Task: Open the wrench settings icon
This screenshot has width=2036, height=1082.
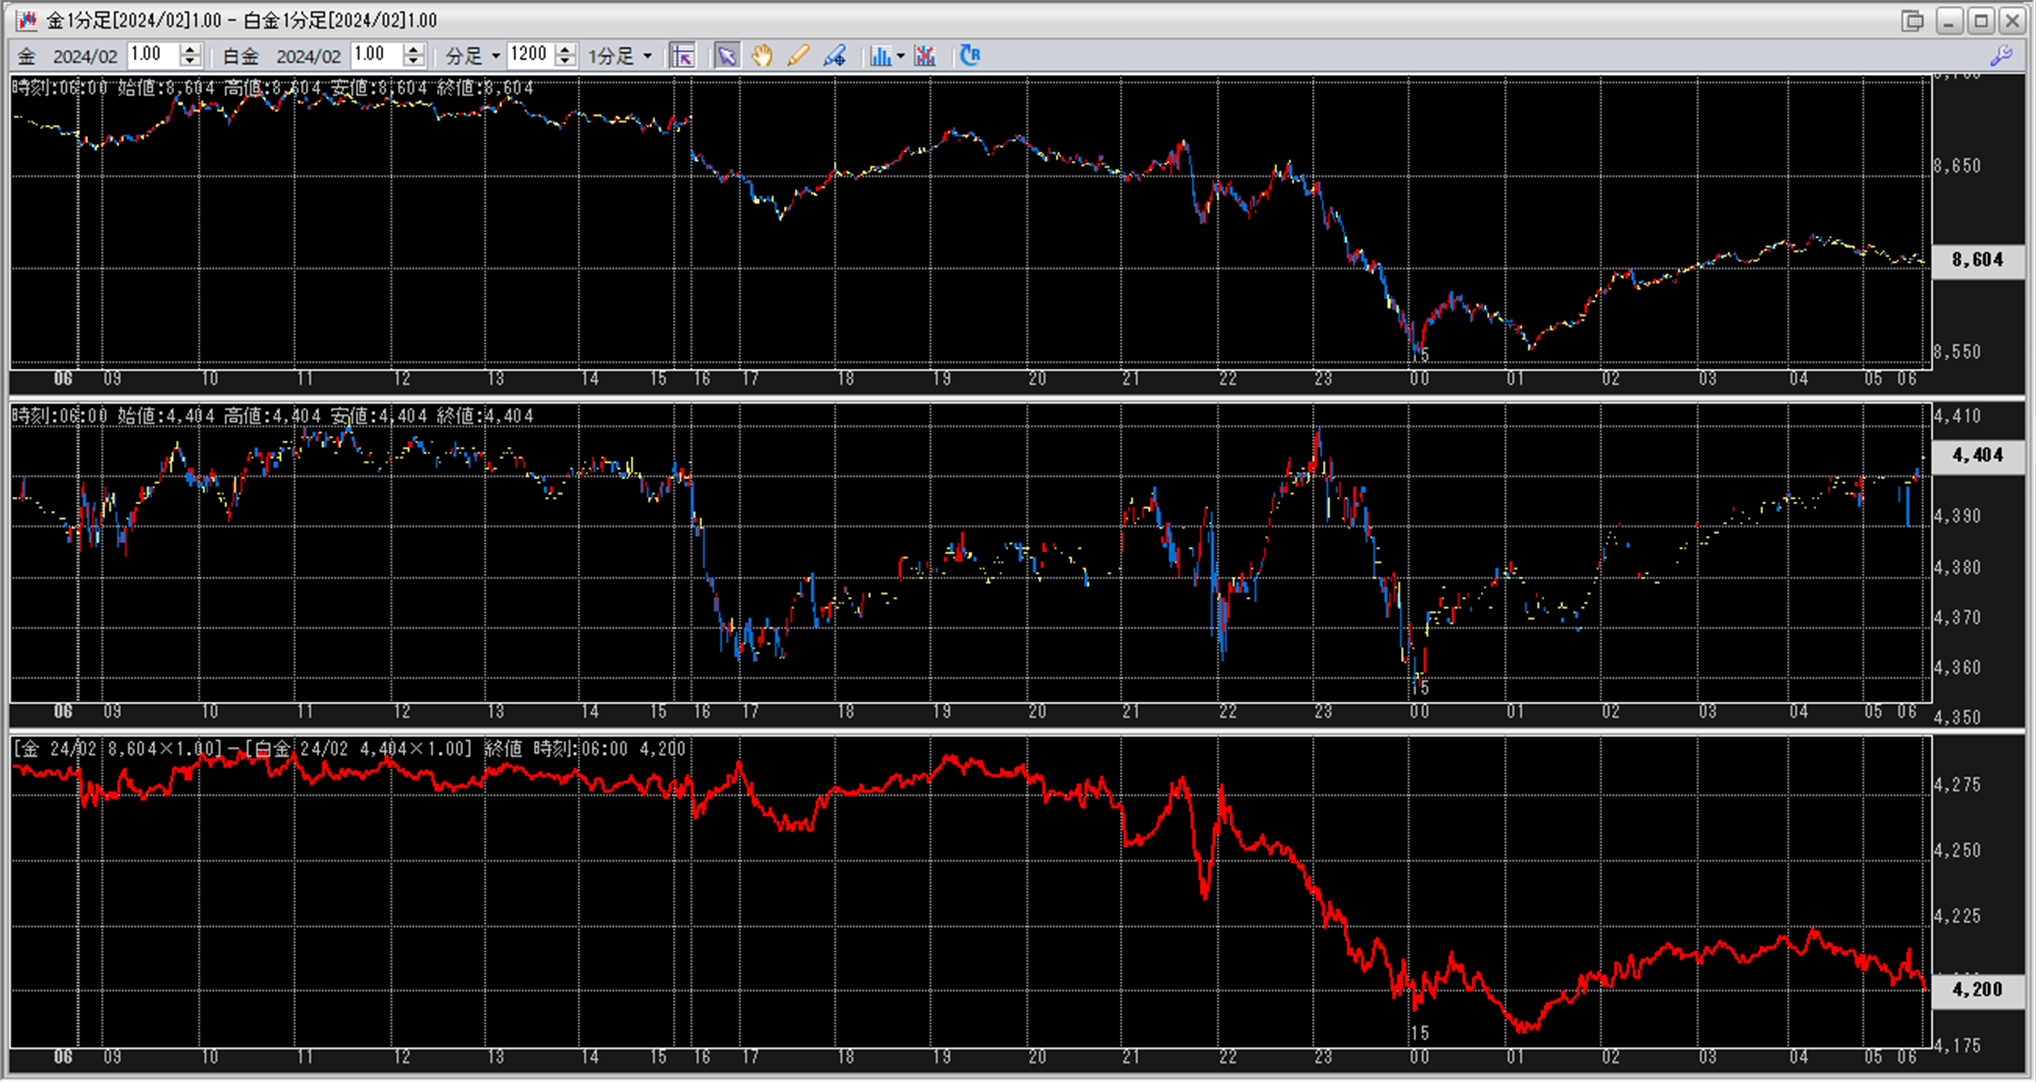Action: [2001, 56]
